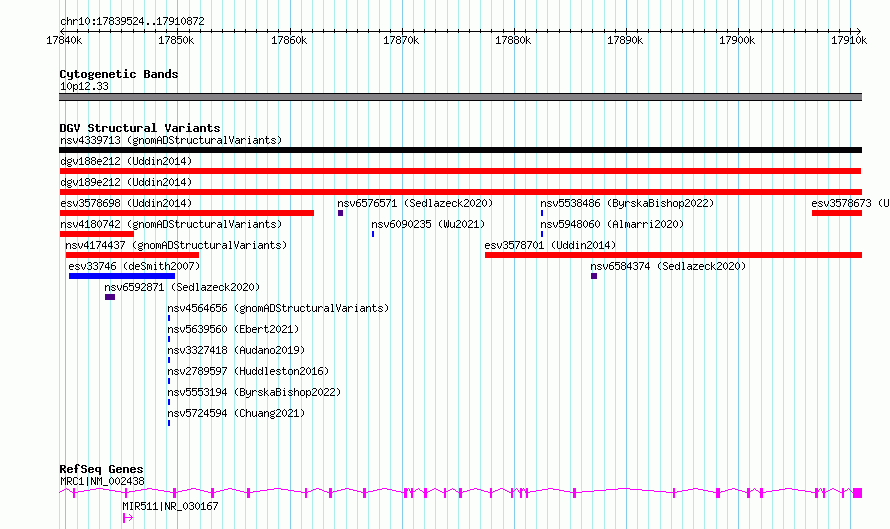Click the 17900k ruler tick label

point(737,40)
